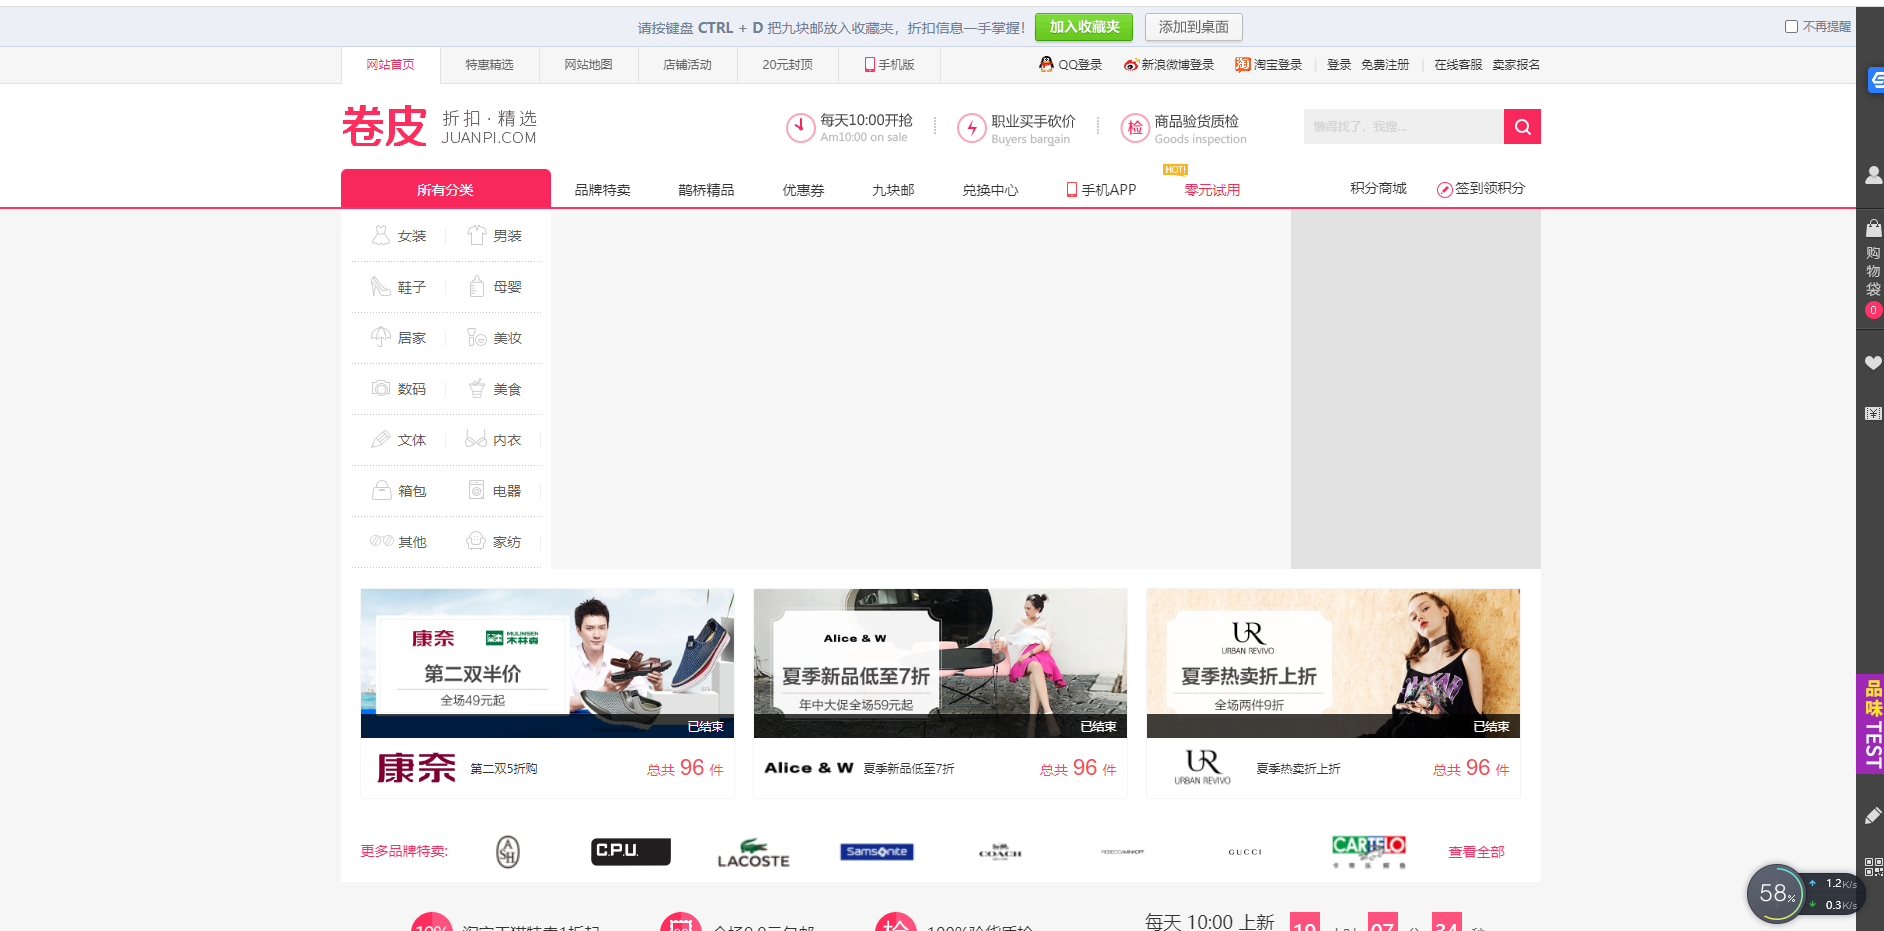Click the 登录 link
The height and width of the screenshot is (931, 1884).
point(1339,65)
